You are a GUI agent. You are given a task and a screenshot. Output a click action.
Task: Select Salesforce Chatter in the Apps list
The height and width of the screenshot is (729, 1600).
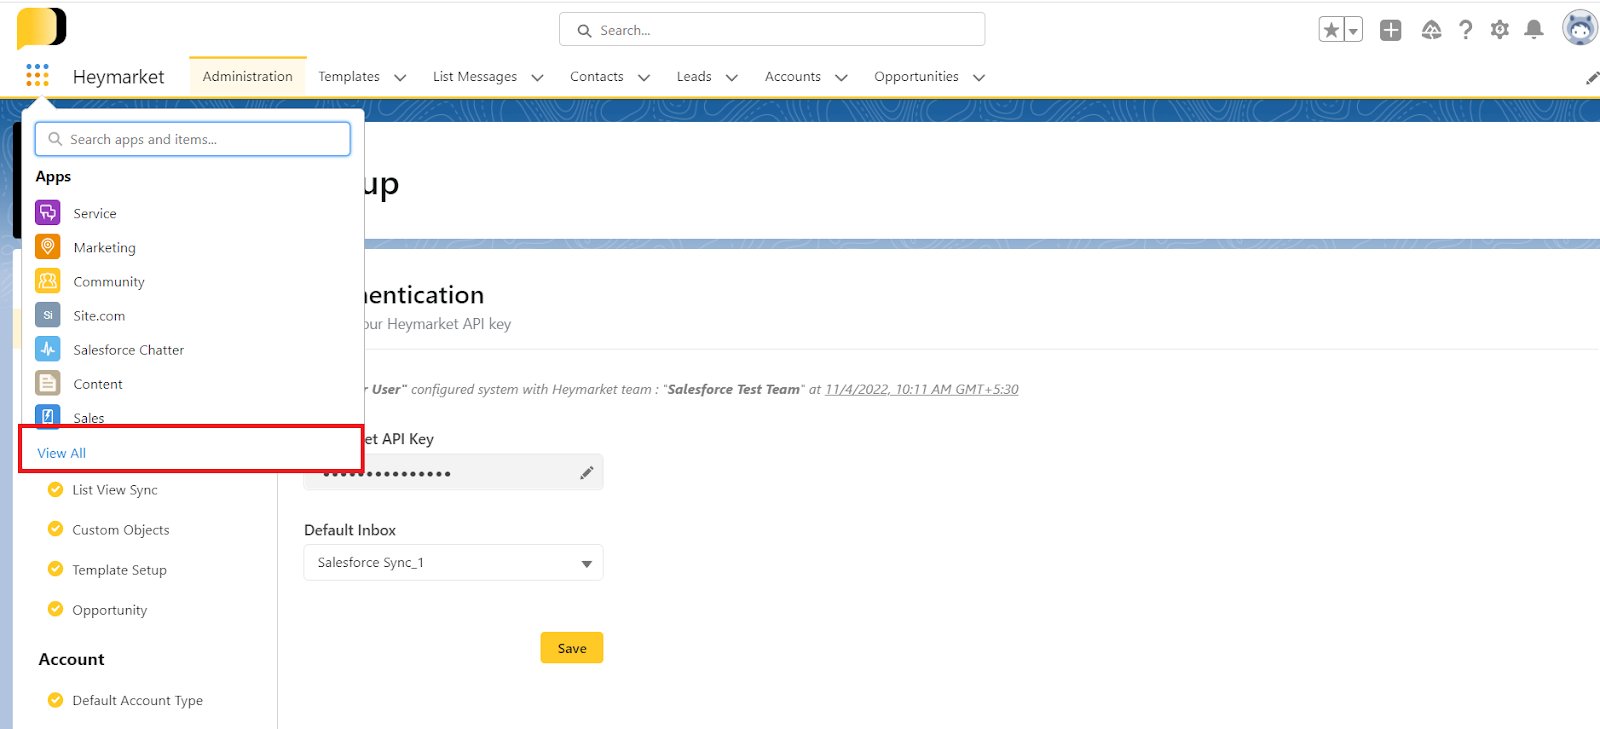[129, 350]
